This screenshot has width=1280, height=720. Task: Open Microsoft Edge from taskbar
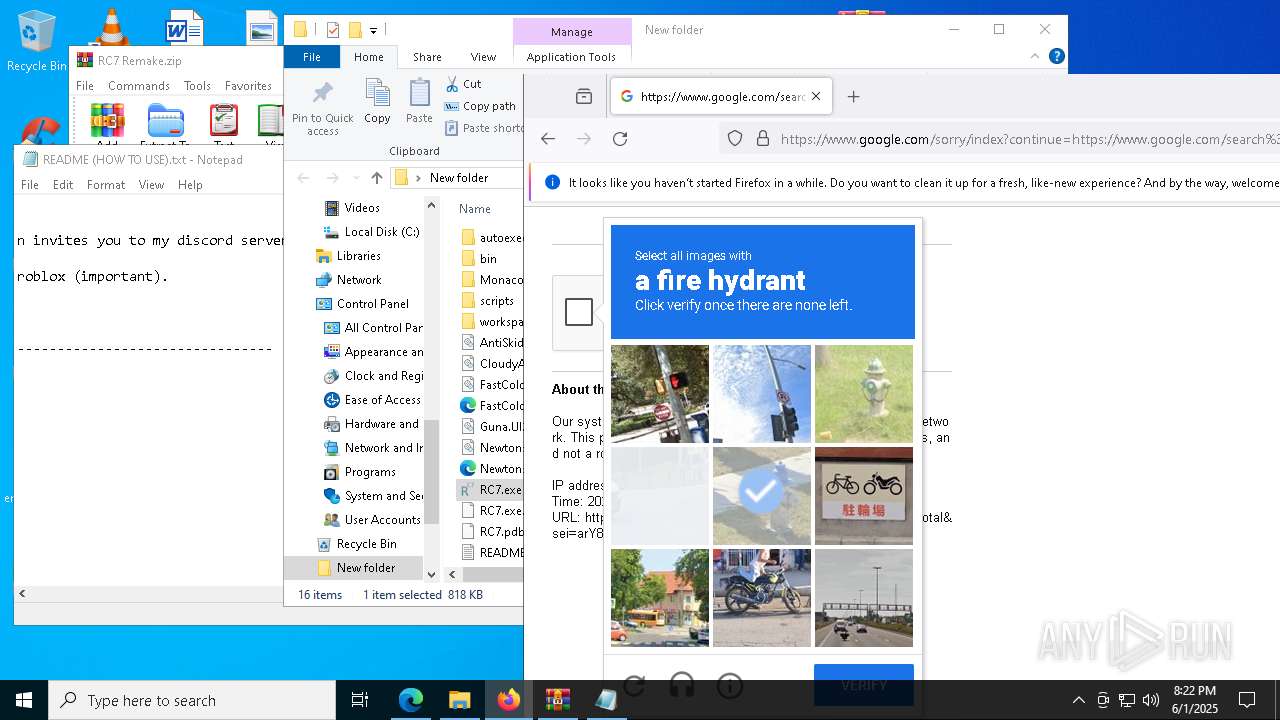click(411, 700)
